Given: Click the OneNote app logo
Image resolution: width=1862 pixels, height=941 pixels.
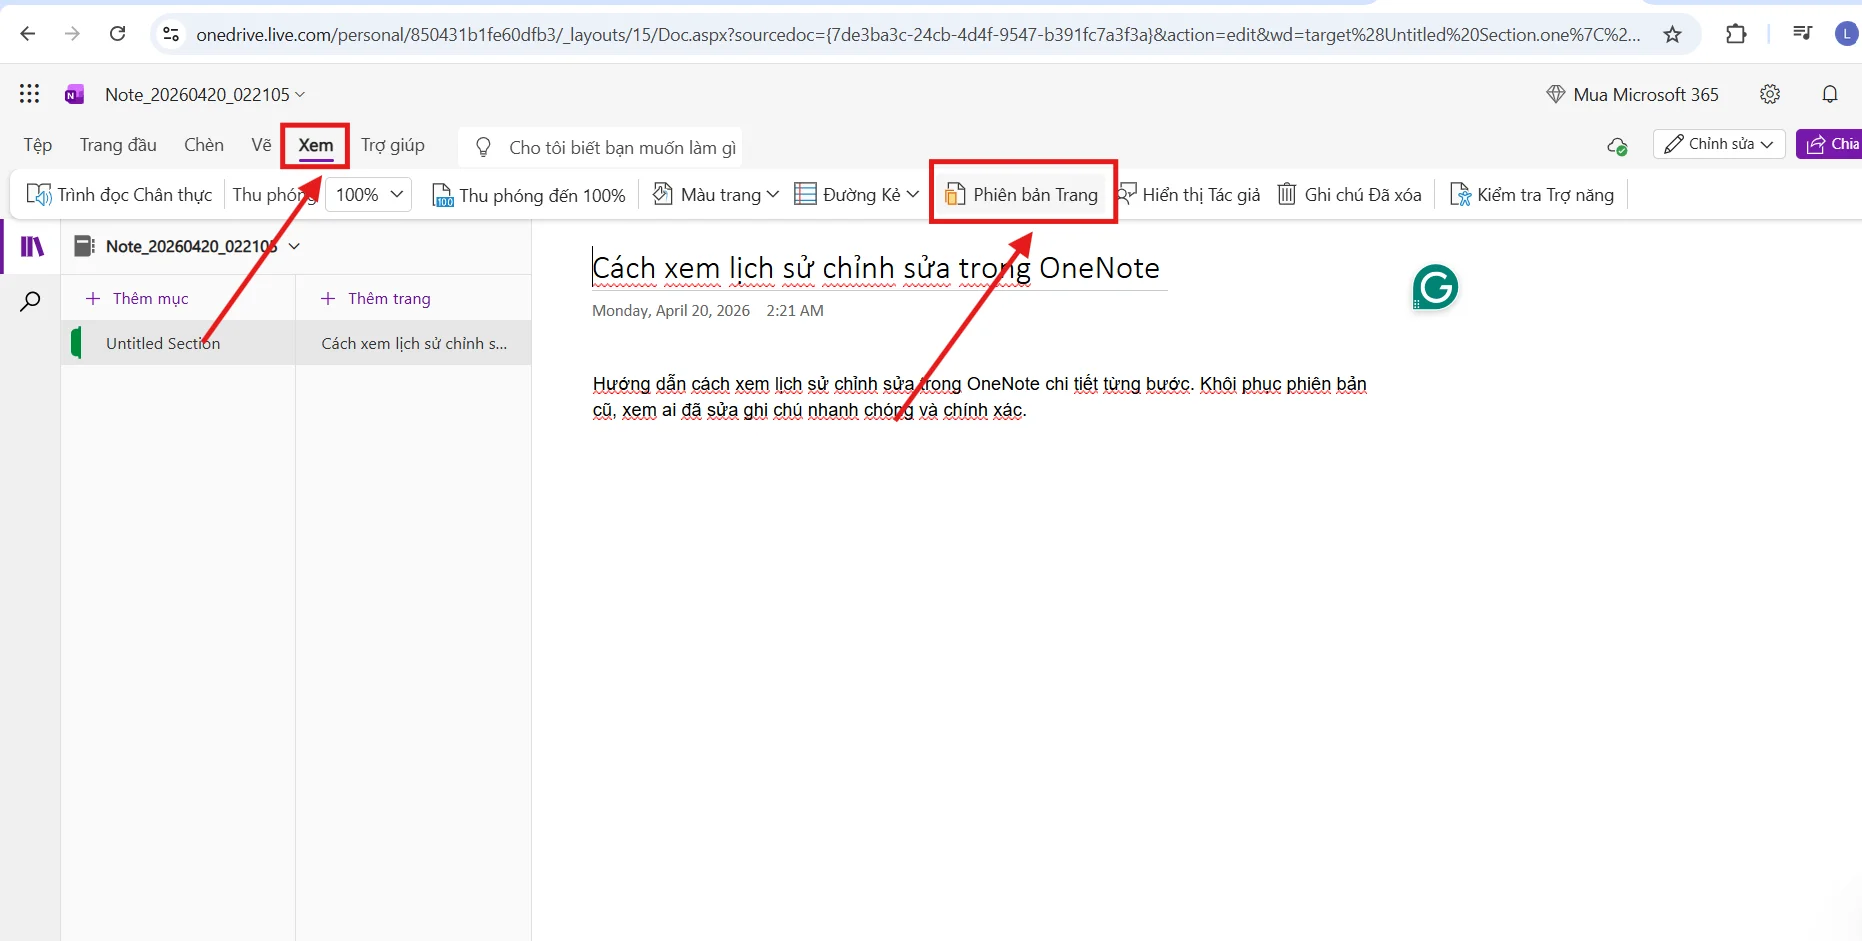Looking at the screenshot, I should click(74, 94).
